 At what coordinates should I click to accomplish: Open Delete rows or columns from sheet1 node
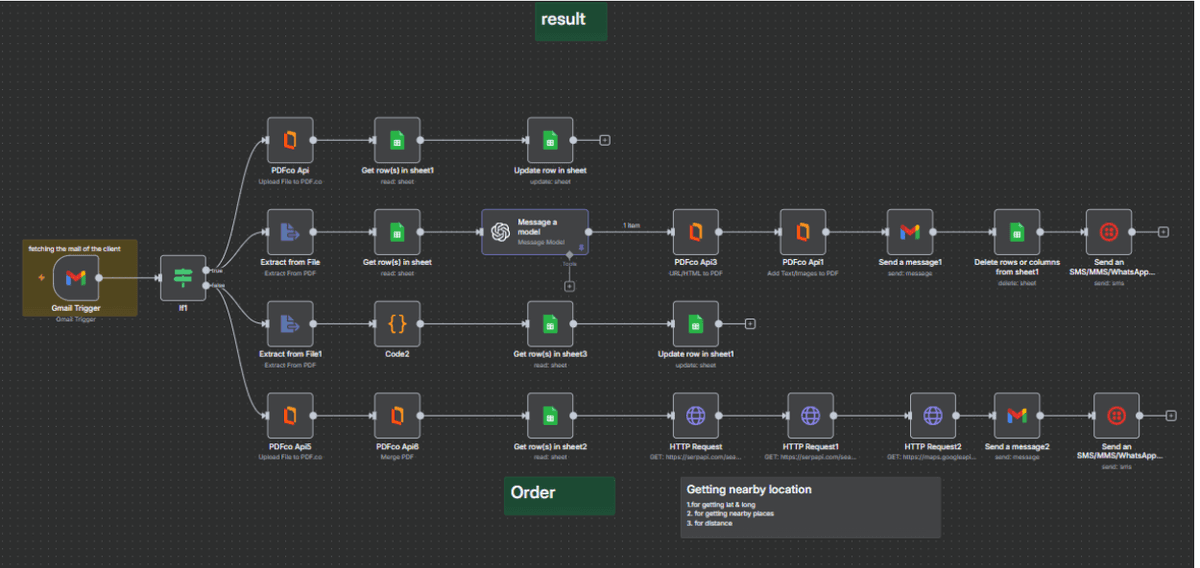(x=1016, y=232)
